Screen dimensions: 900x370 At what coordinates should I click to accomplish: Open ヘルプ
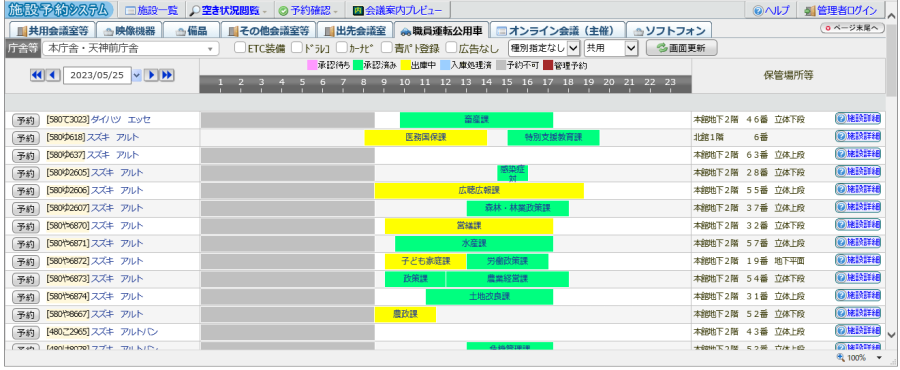[771, 10]
